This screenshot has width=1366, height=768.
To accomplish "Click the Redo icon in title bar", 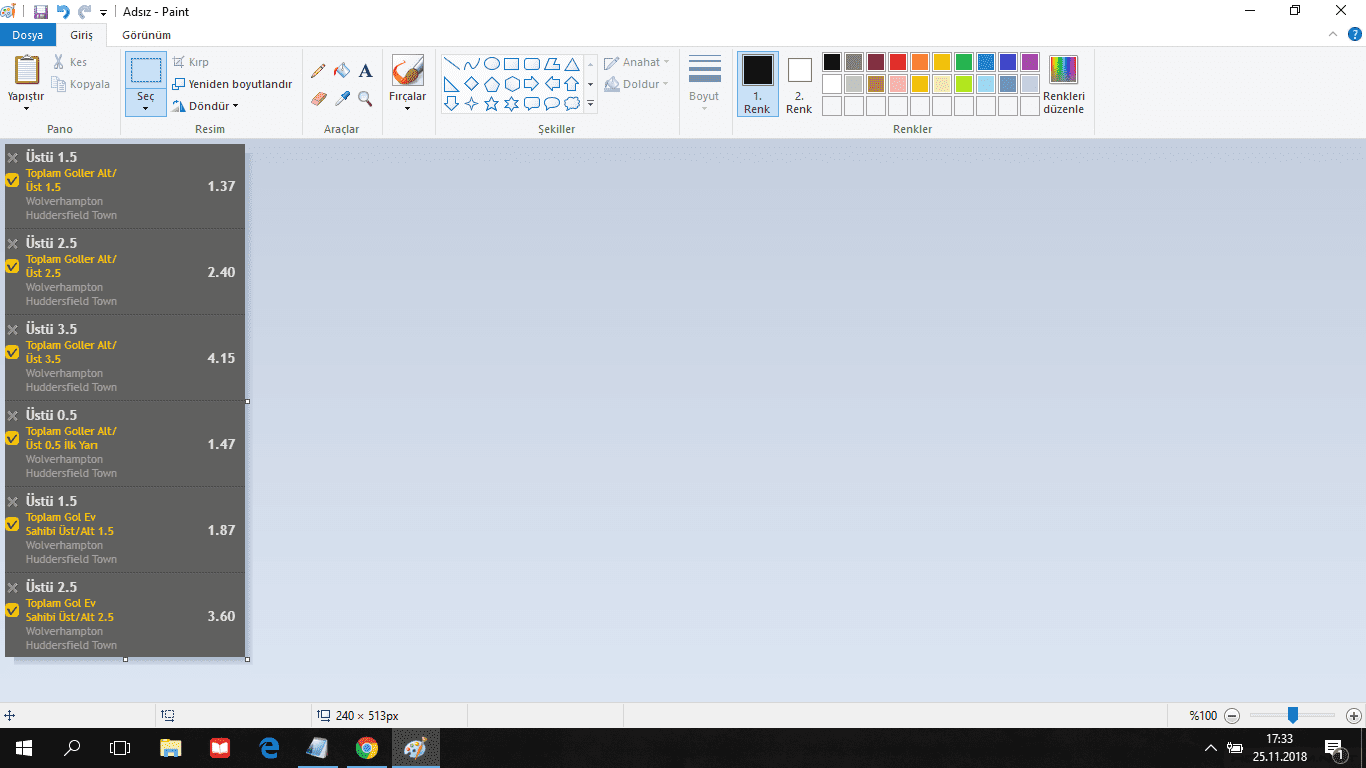I will (x=84, y=12).
